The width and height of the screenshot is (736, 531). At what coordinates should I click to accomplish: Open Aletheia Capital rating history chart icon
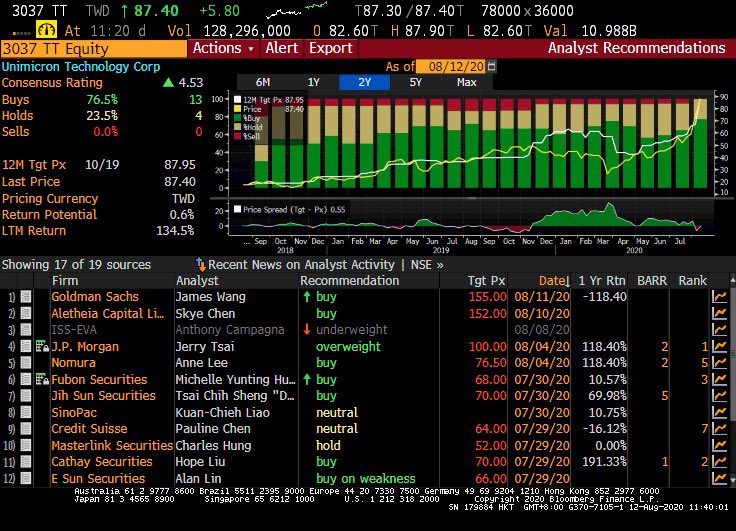[719, 314]
